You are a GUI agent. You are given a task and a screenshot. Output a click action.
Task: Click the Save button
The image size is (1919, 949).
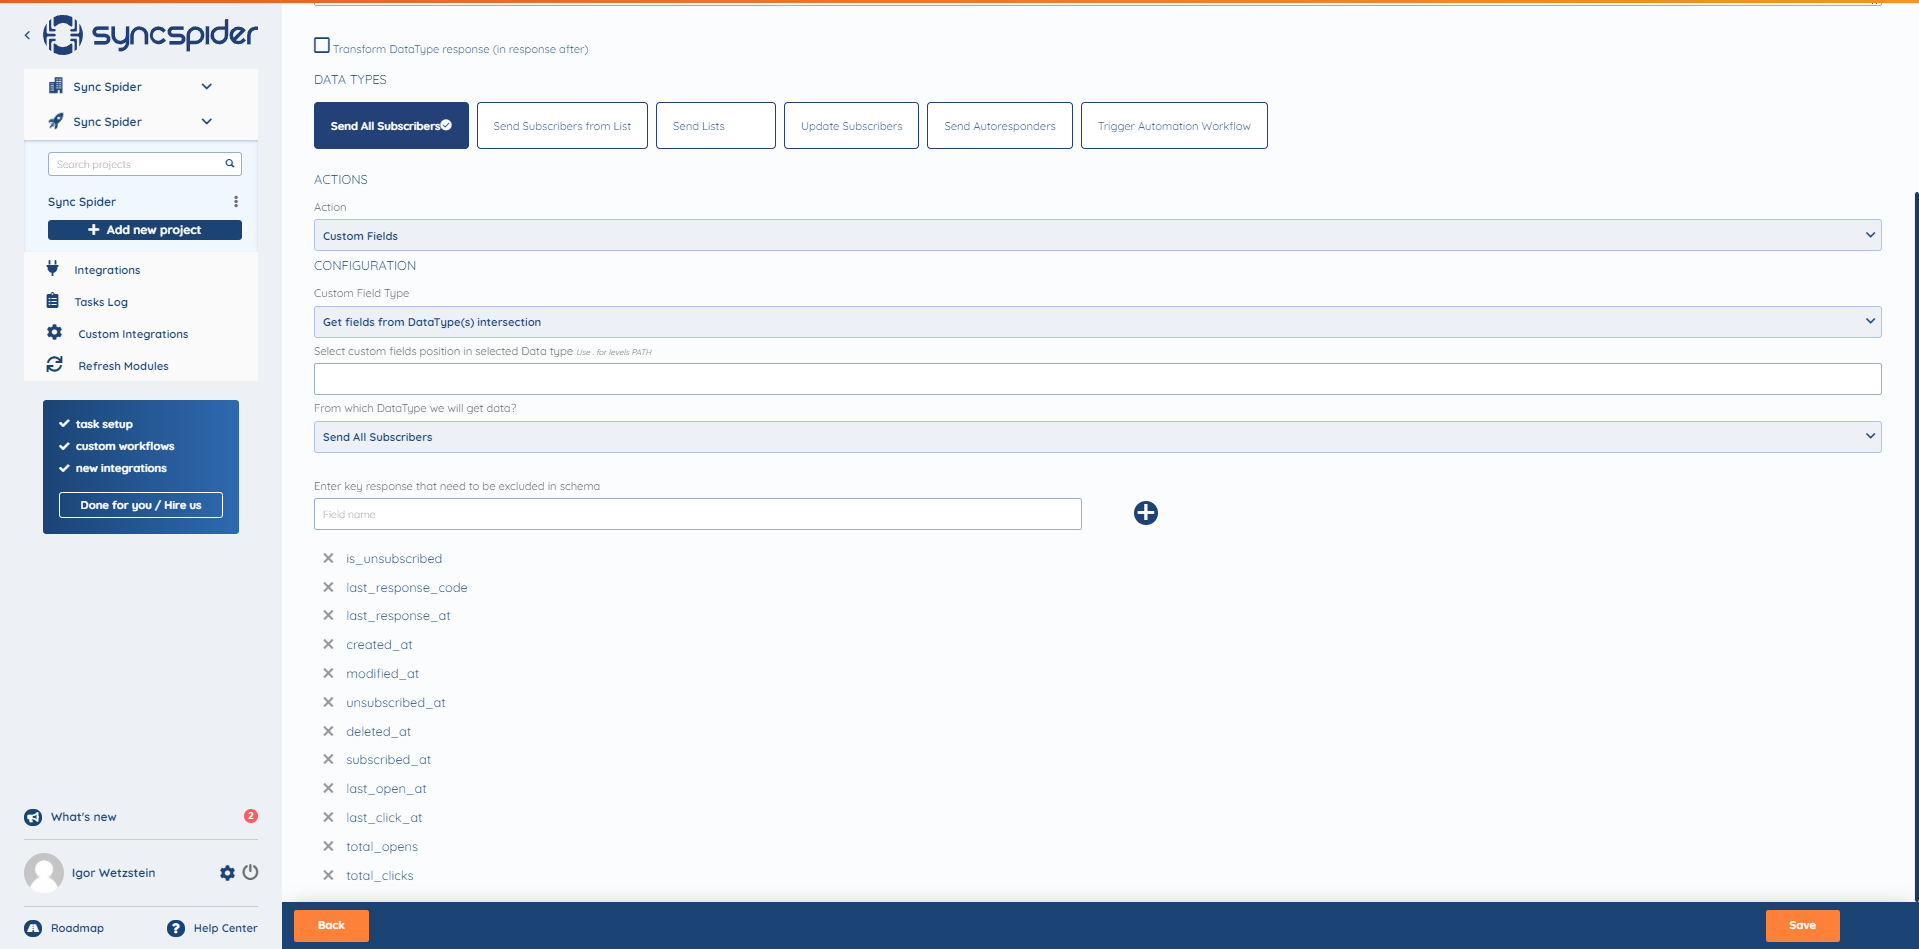coord(1802,926)
